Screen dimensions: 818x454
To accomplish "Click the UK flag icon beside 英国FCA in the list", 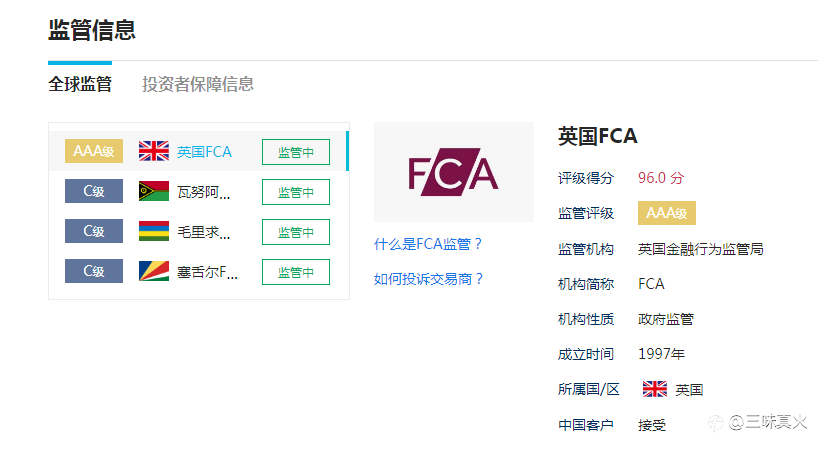I will [x=154, y=151].
